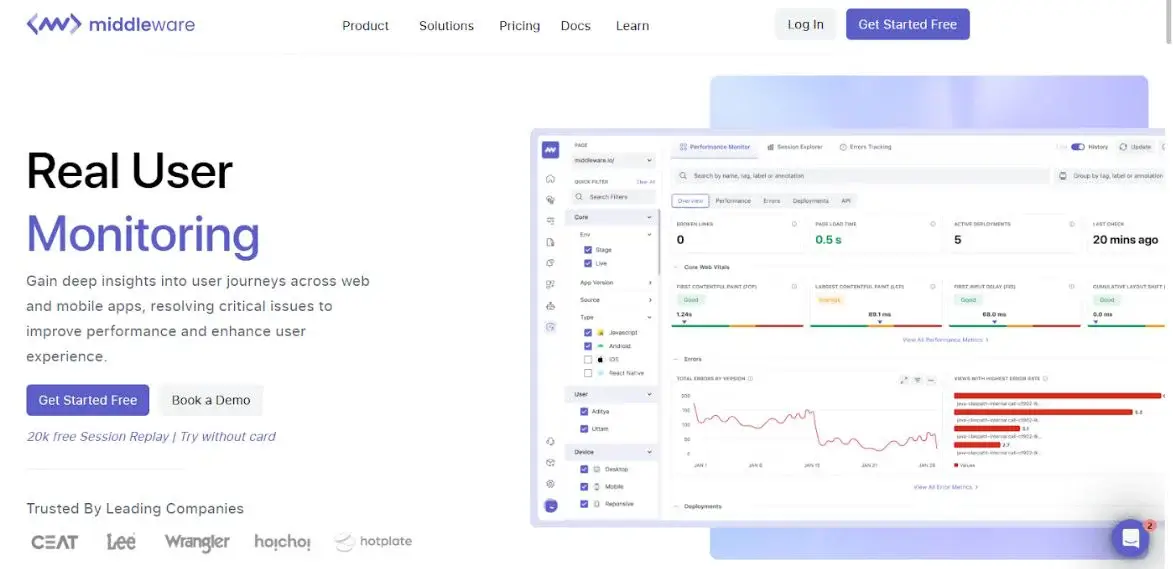Open the Docs link in header
The height and width of the screenshot is (569, 1173).
pyautogui.click(x=575, y=25)
